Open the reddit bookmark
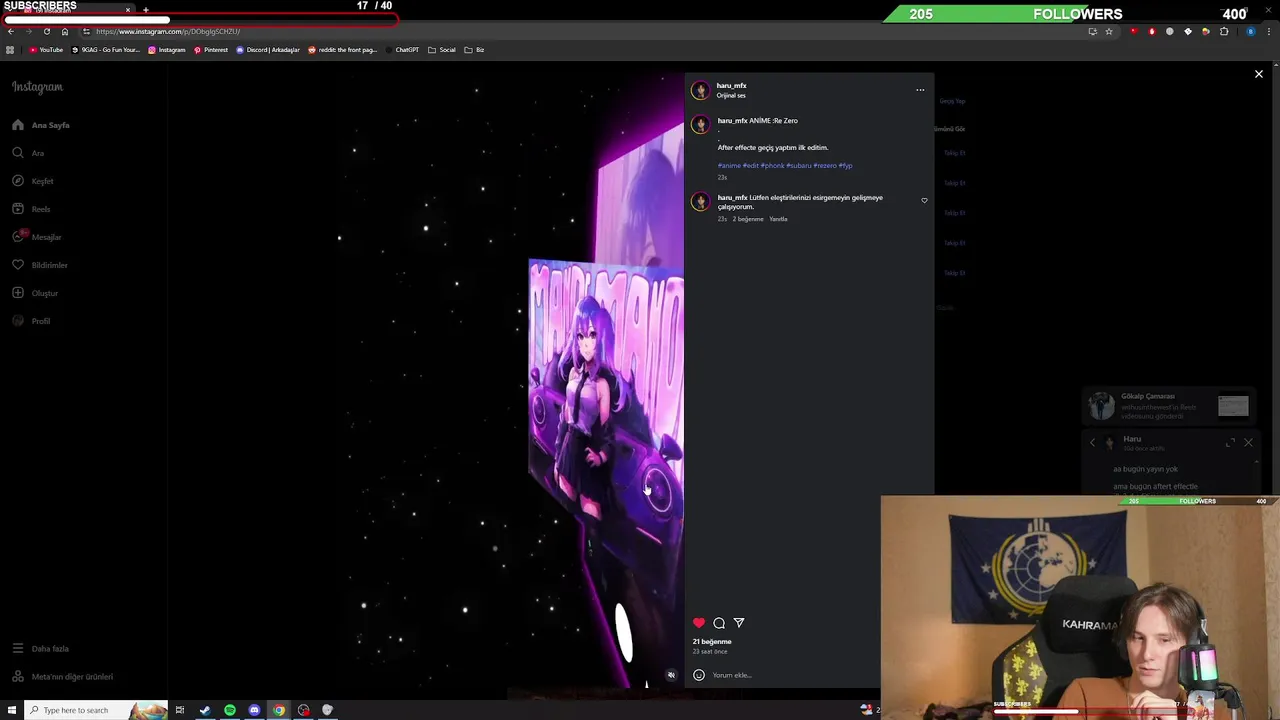Viewport: 1280px width, 720px height. tap(342, 50)
